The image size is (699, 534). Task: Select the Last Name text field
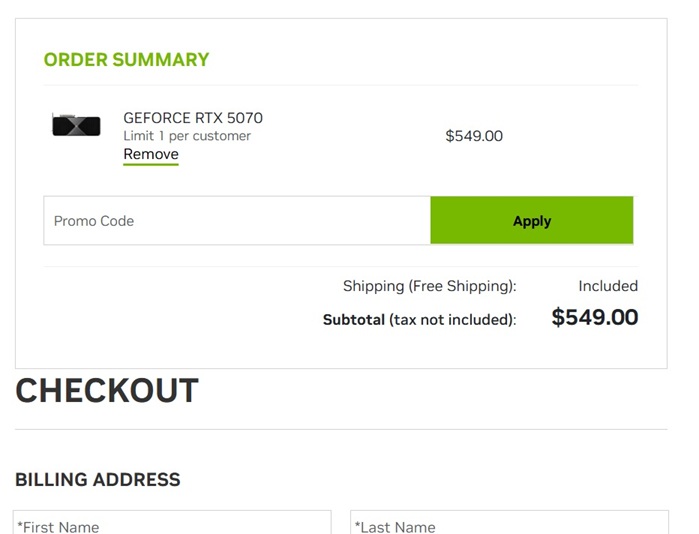click(x=509, y=524)
